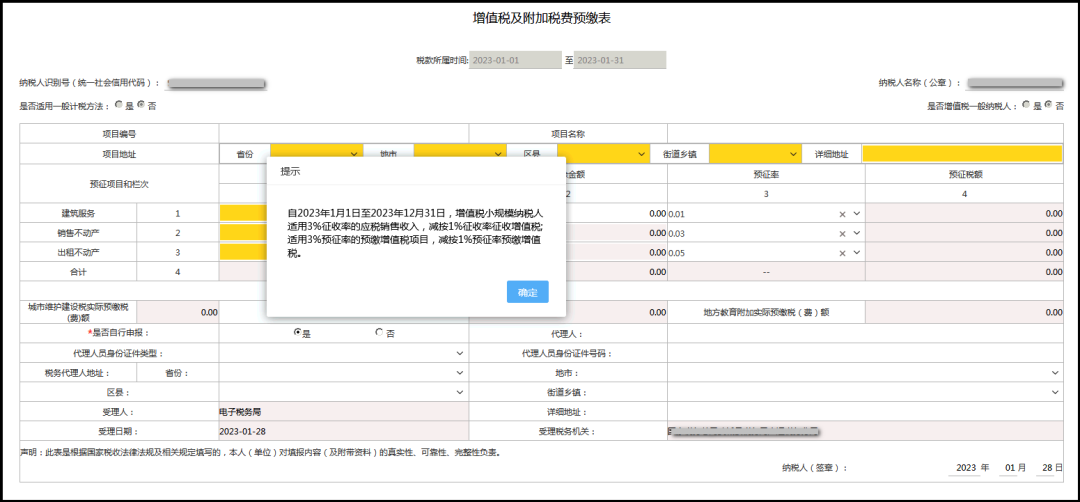Click the 提示 dialog title
1080x502 pixels.
[290, 172]
